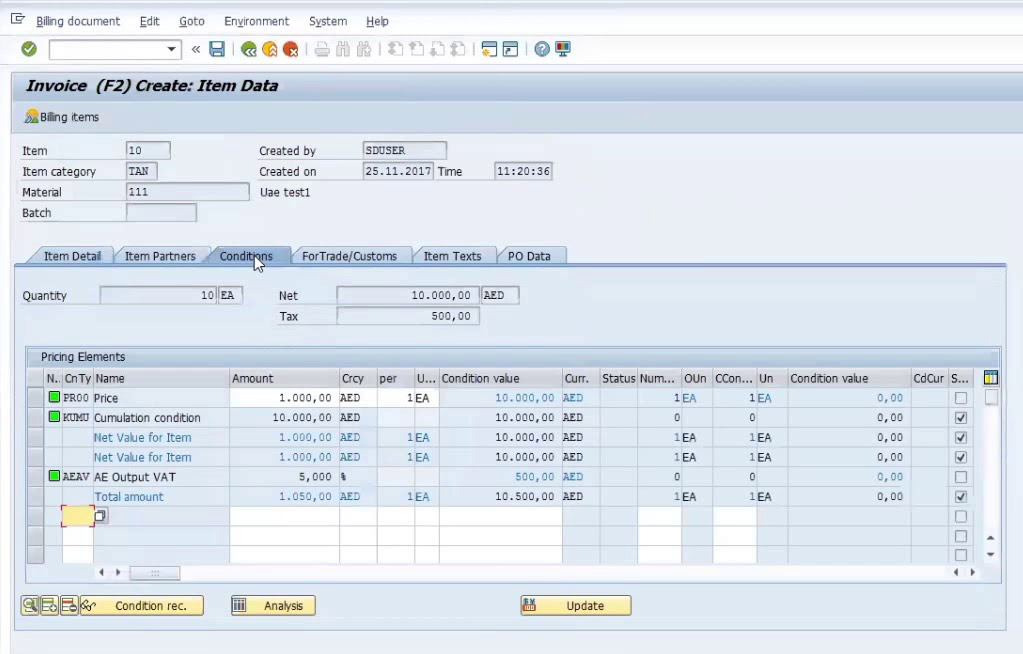
Task: Click the green status icon for KUMU
Action: 54,416
